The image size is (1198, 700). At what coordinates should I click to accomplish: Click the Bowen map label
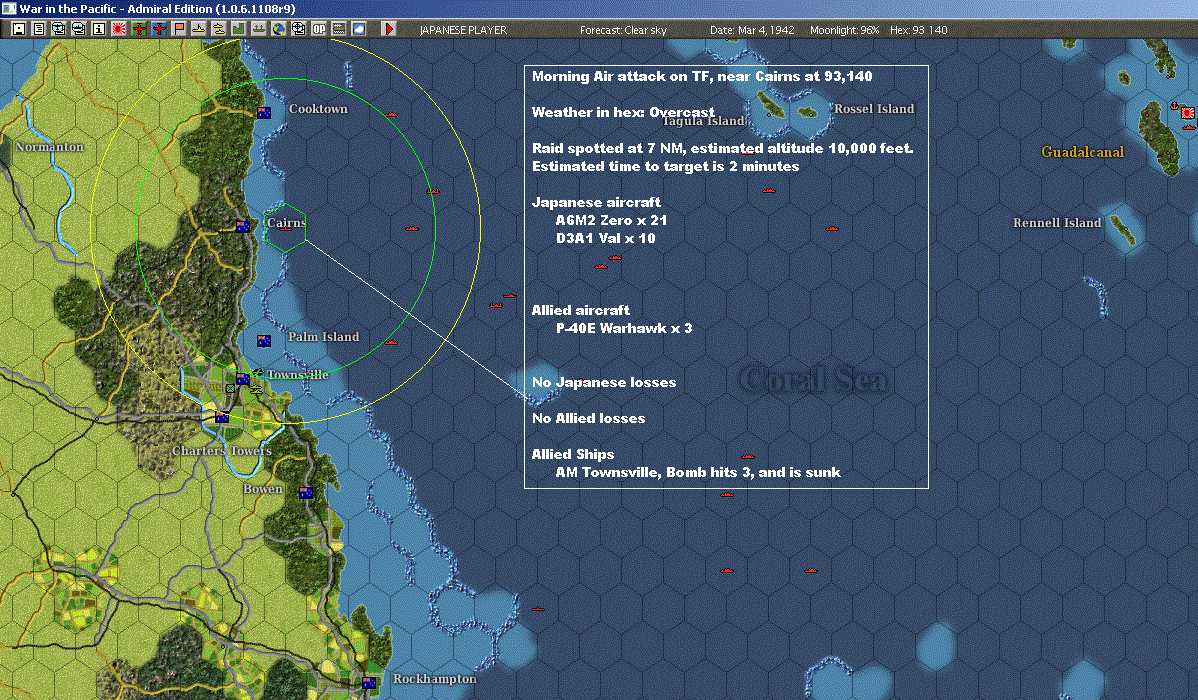click(263, 488)
